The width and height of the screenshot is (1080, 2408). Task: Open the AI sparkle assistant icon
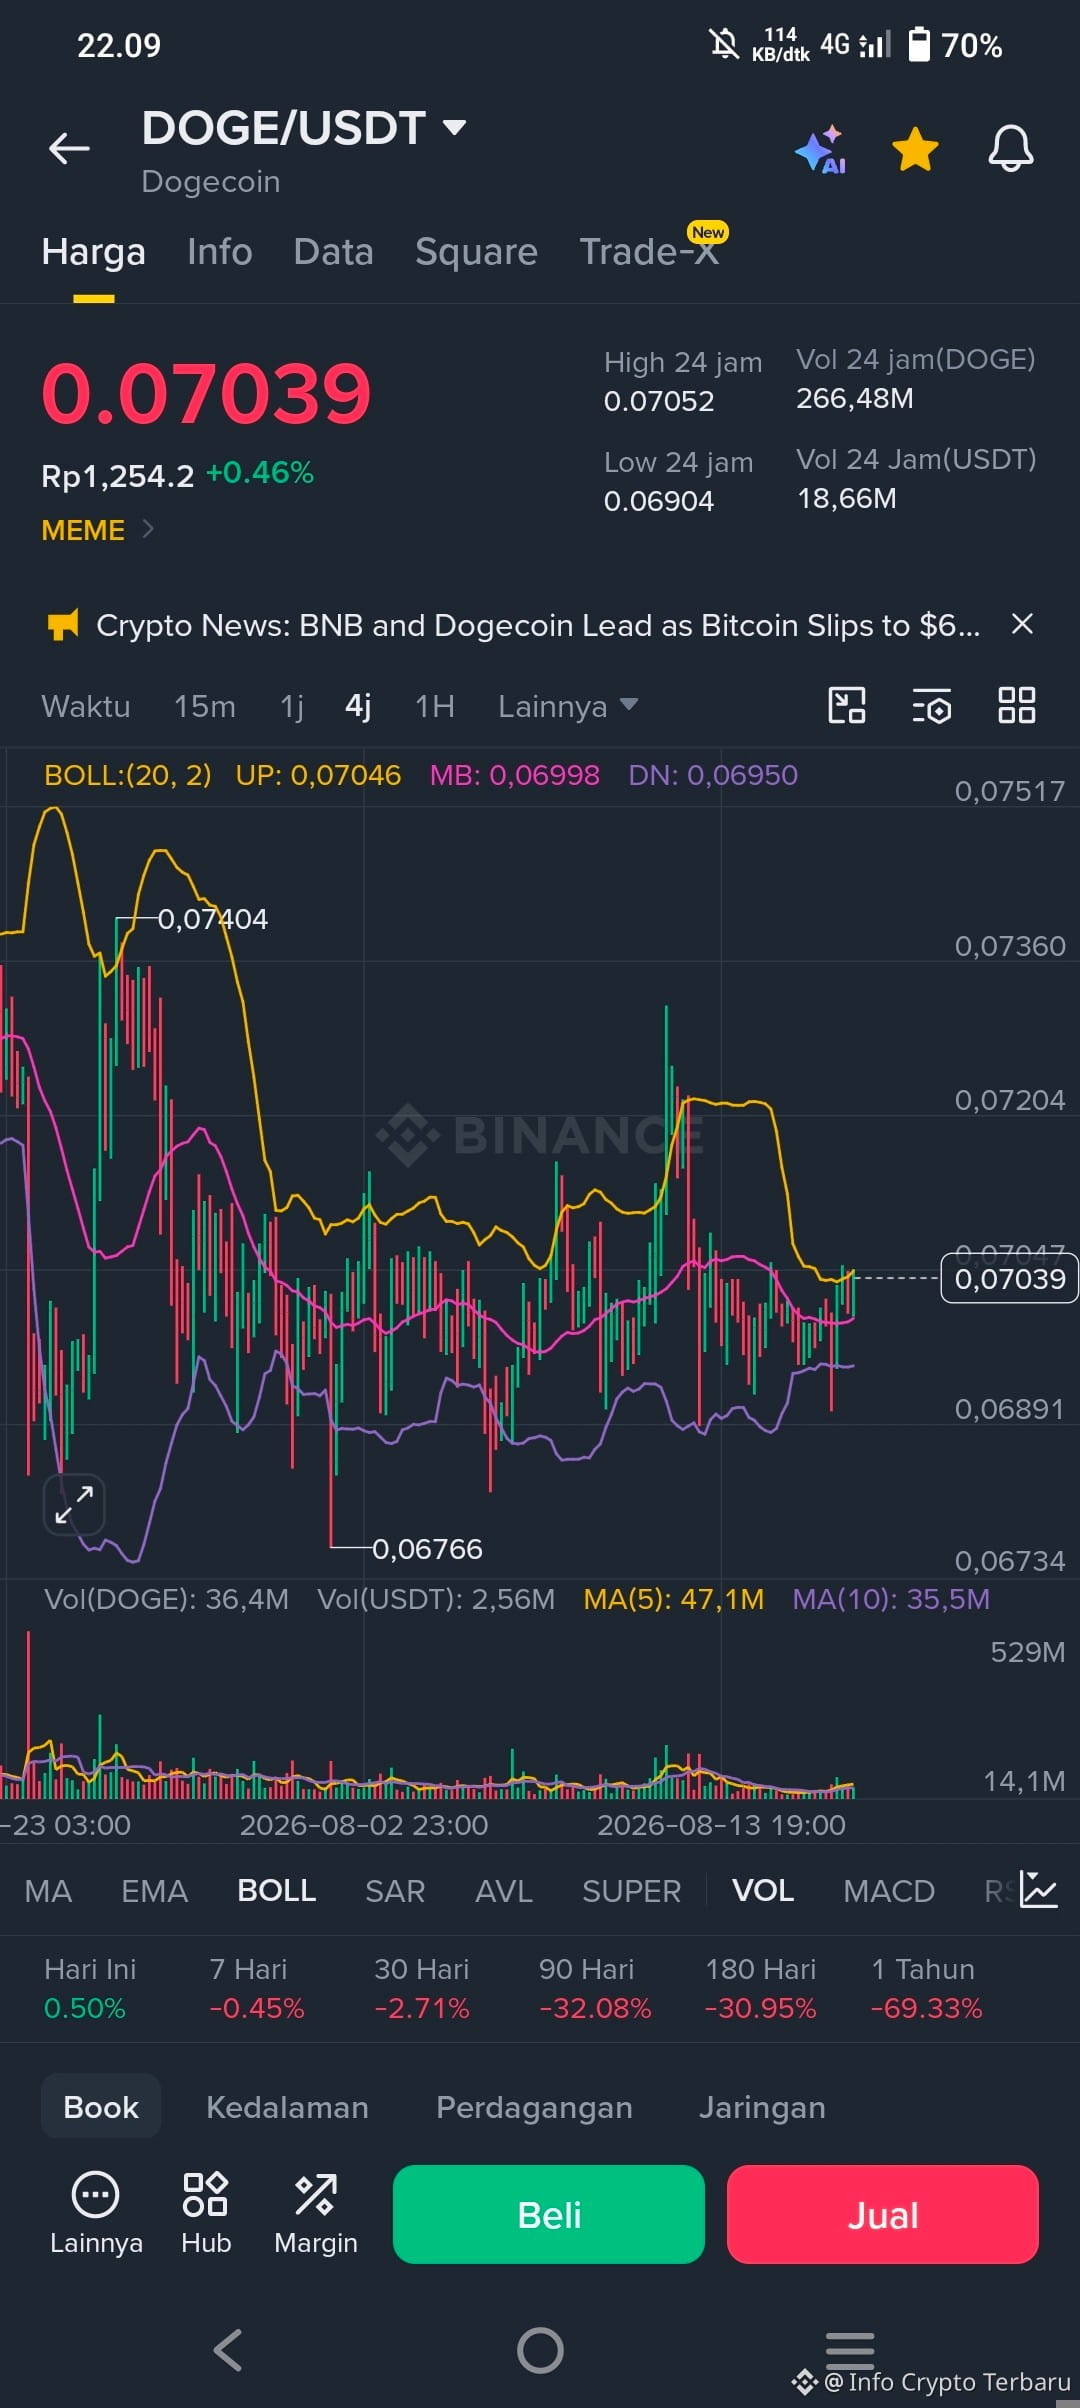[821, 150]
